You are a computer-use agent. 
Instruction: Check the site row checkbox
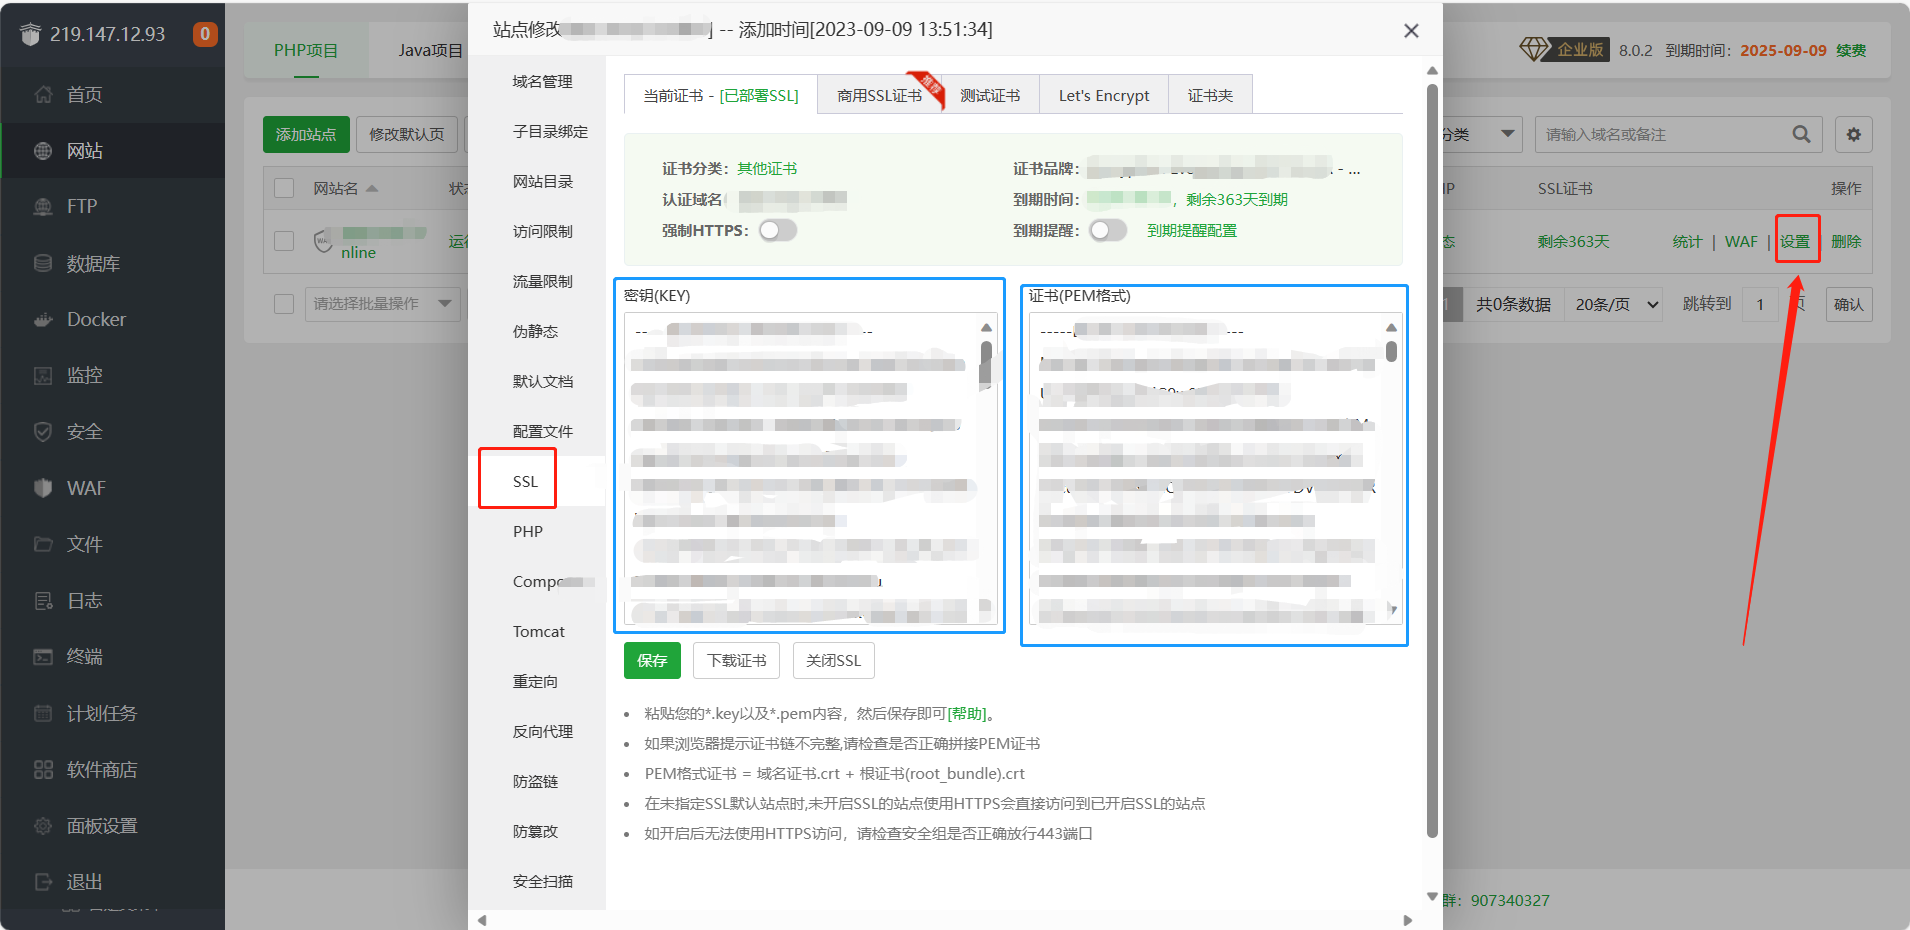click(284, 241)
